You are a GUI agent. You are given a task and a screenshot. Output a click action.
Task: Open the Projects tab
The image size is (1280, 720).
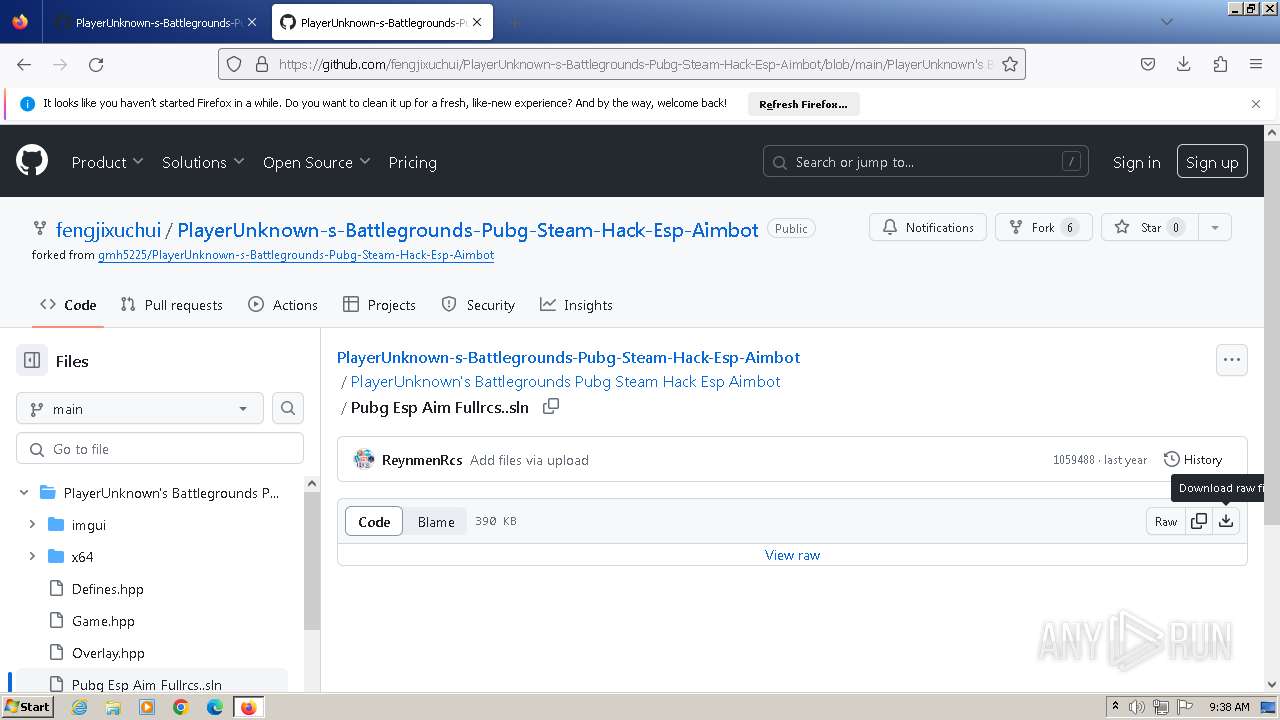[x=379, y=305]
